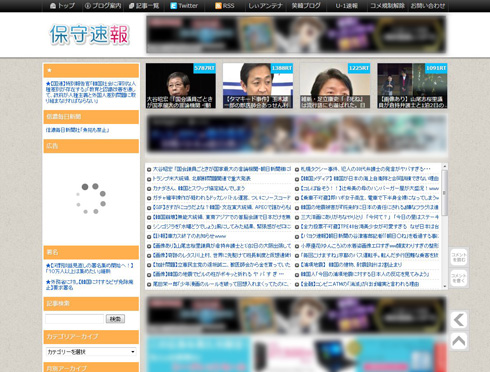Click the laptop advertisement banner at bottom
Image resolution: width=490 pixels, height=372 pixels.
[x=296, y=354]
